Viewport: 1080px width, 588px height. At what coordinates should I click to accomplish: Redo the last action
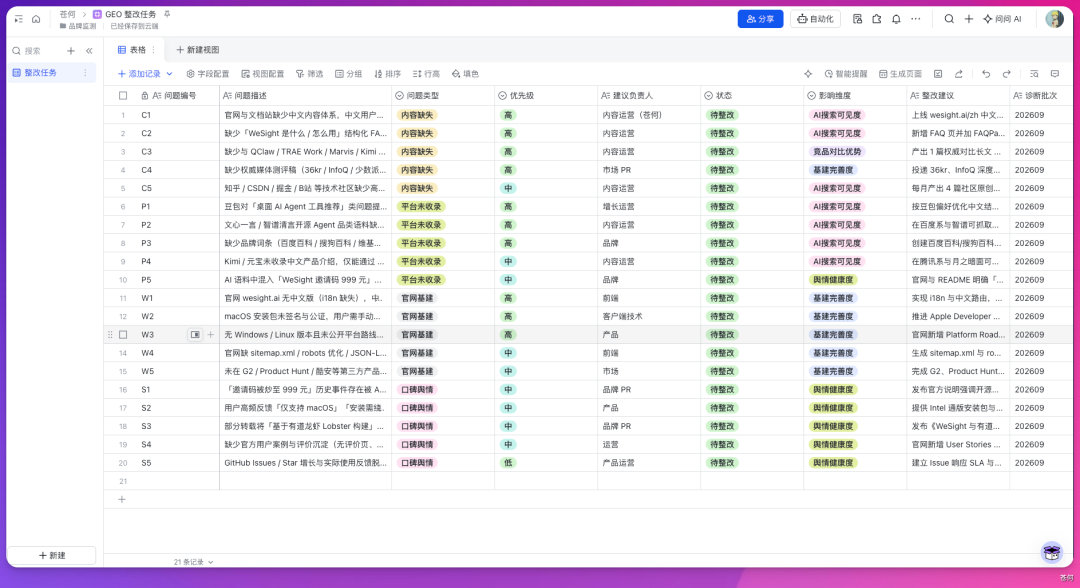[1006, 74]
